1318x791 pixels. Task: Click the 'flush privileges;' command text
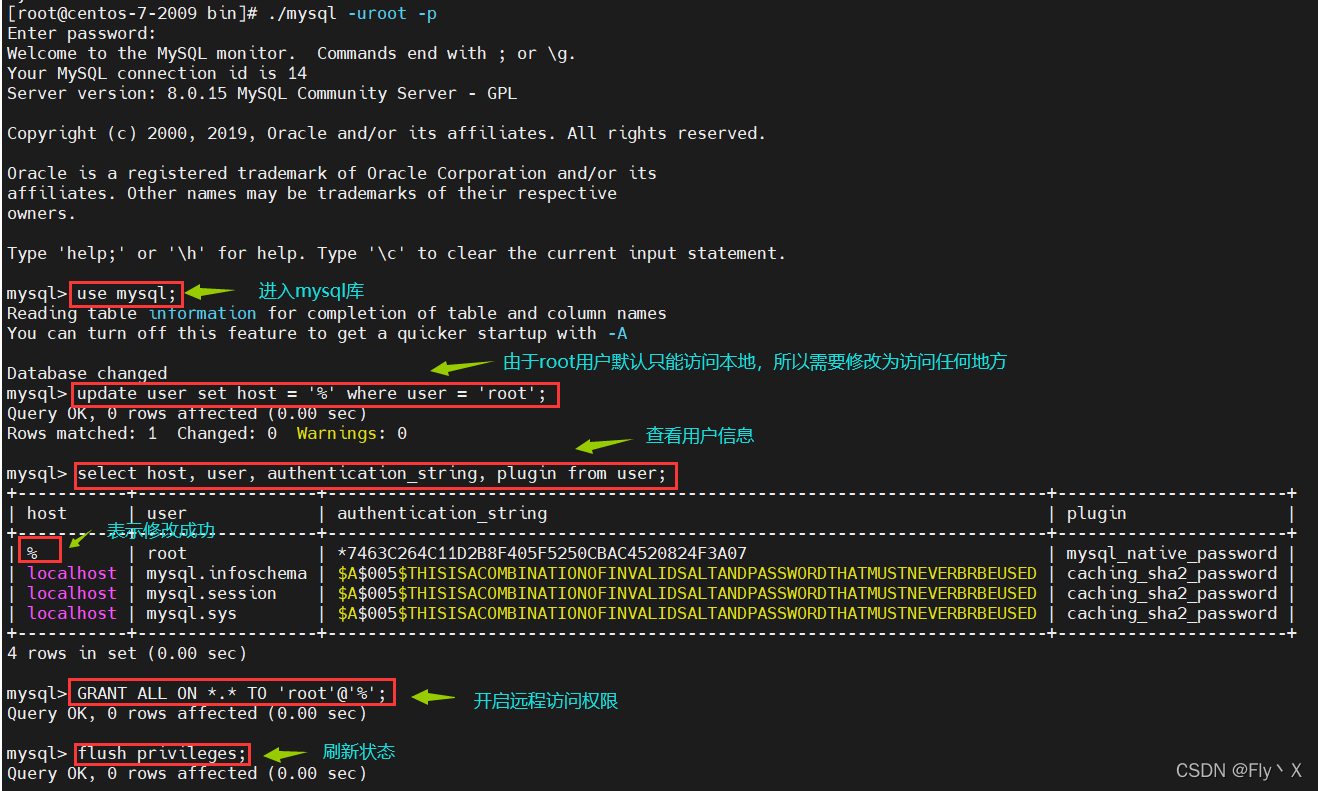coord(162,753)
